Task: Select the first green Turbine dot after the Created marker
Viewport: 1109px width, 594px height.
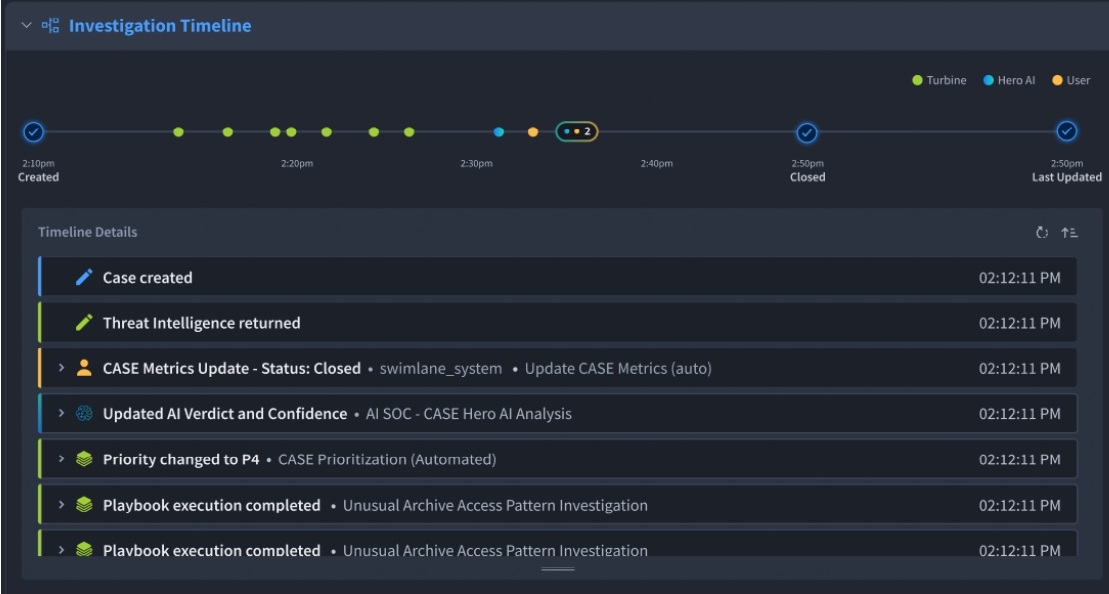Action: 178,132
